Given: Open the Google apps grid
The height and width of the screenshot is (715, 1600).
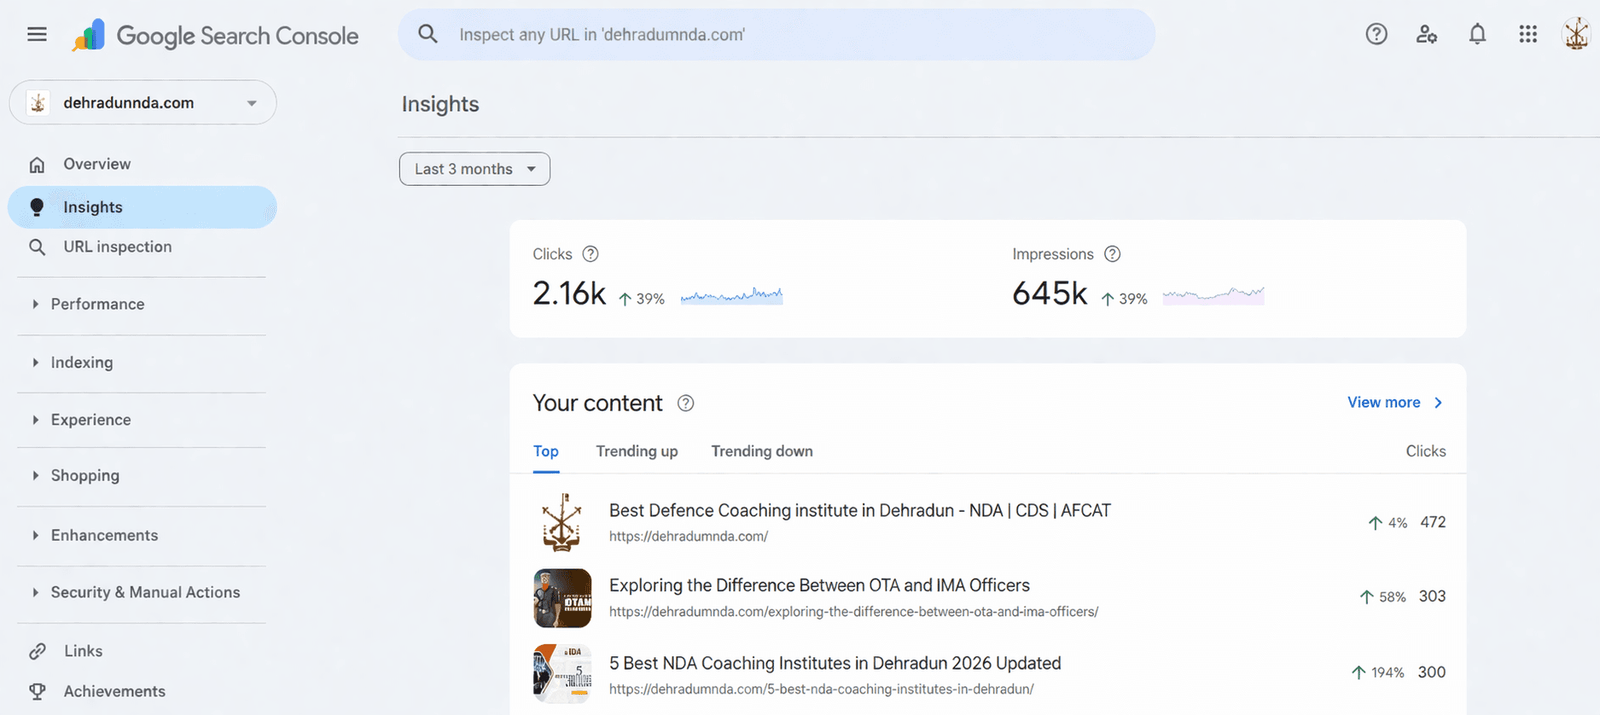Looking at the screenshot, I should click(1528, 35).
